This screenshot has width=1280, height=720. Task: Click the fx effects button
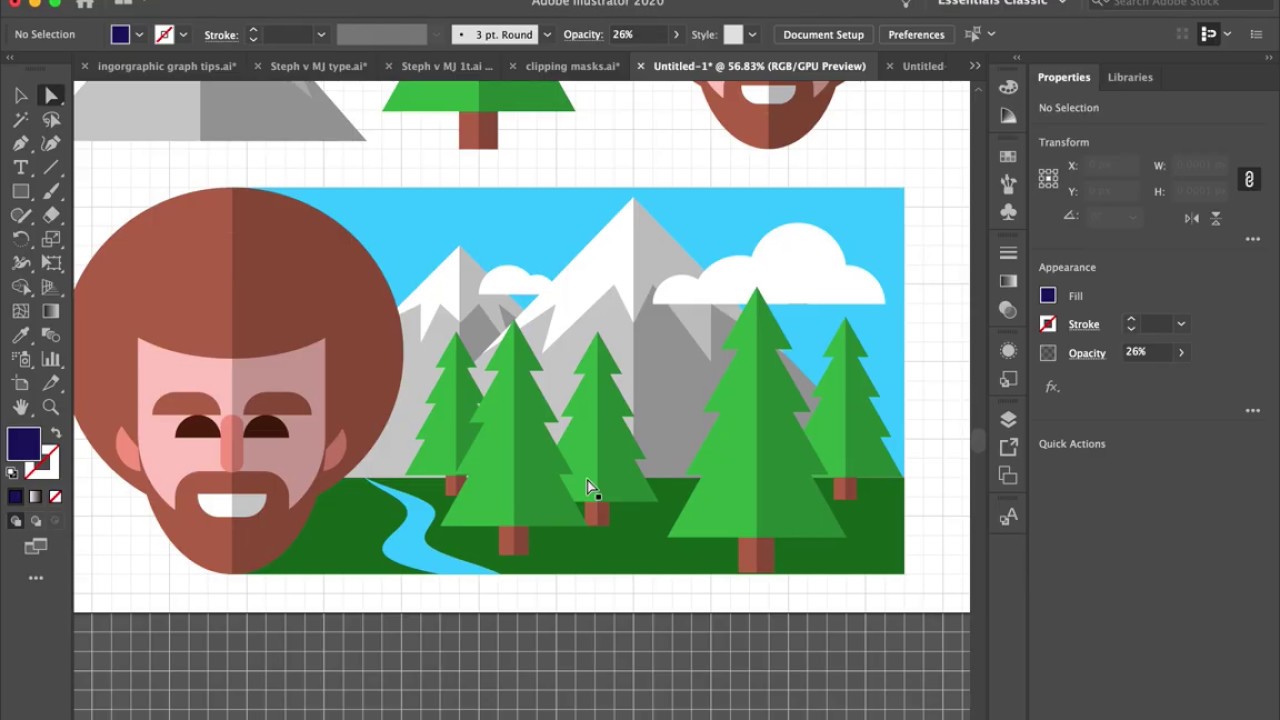point(1052,386)
